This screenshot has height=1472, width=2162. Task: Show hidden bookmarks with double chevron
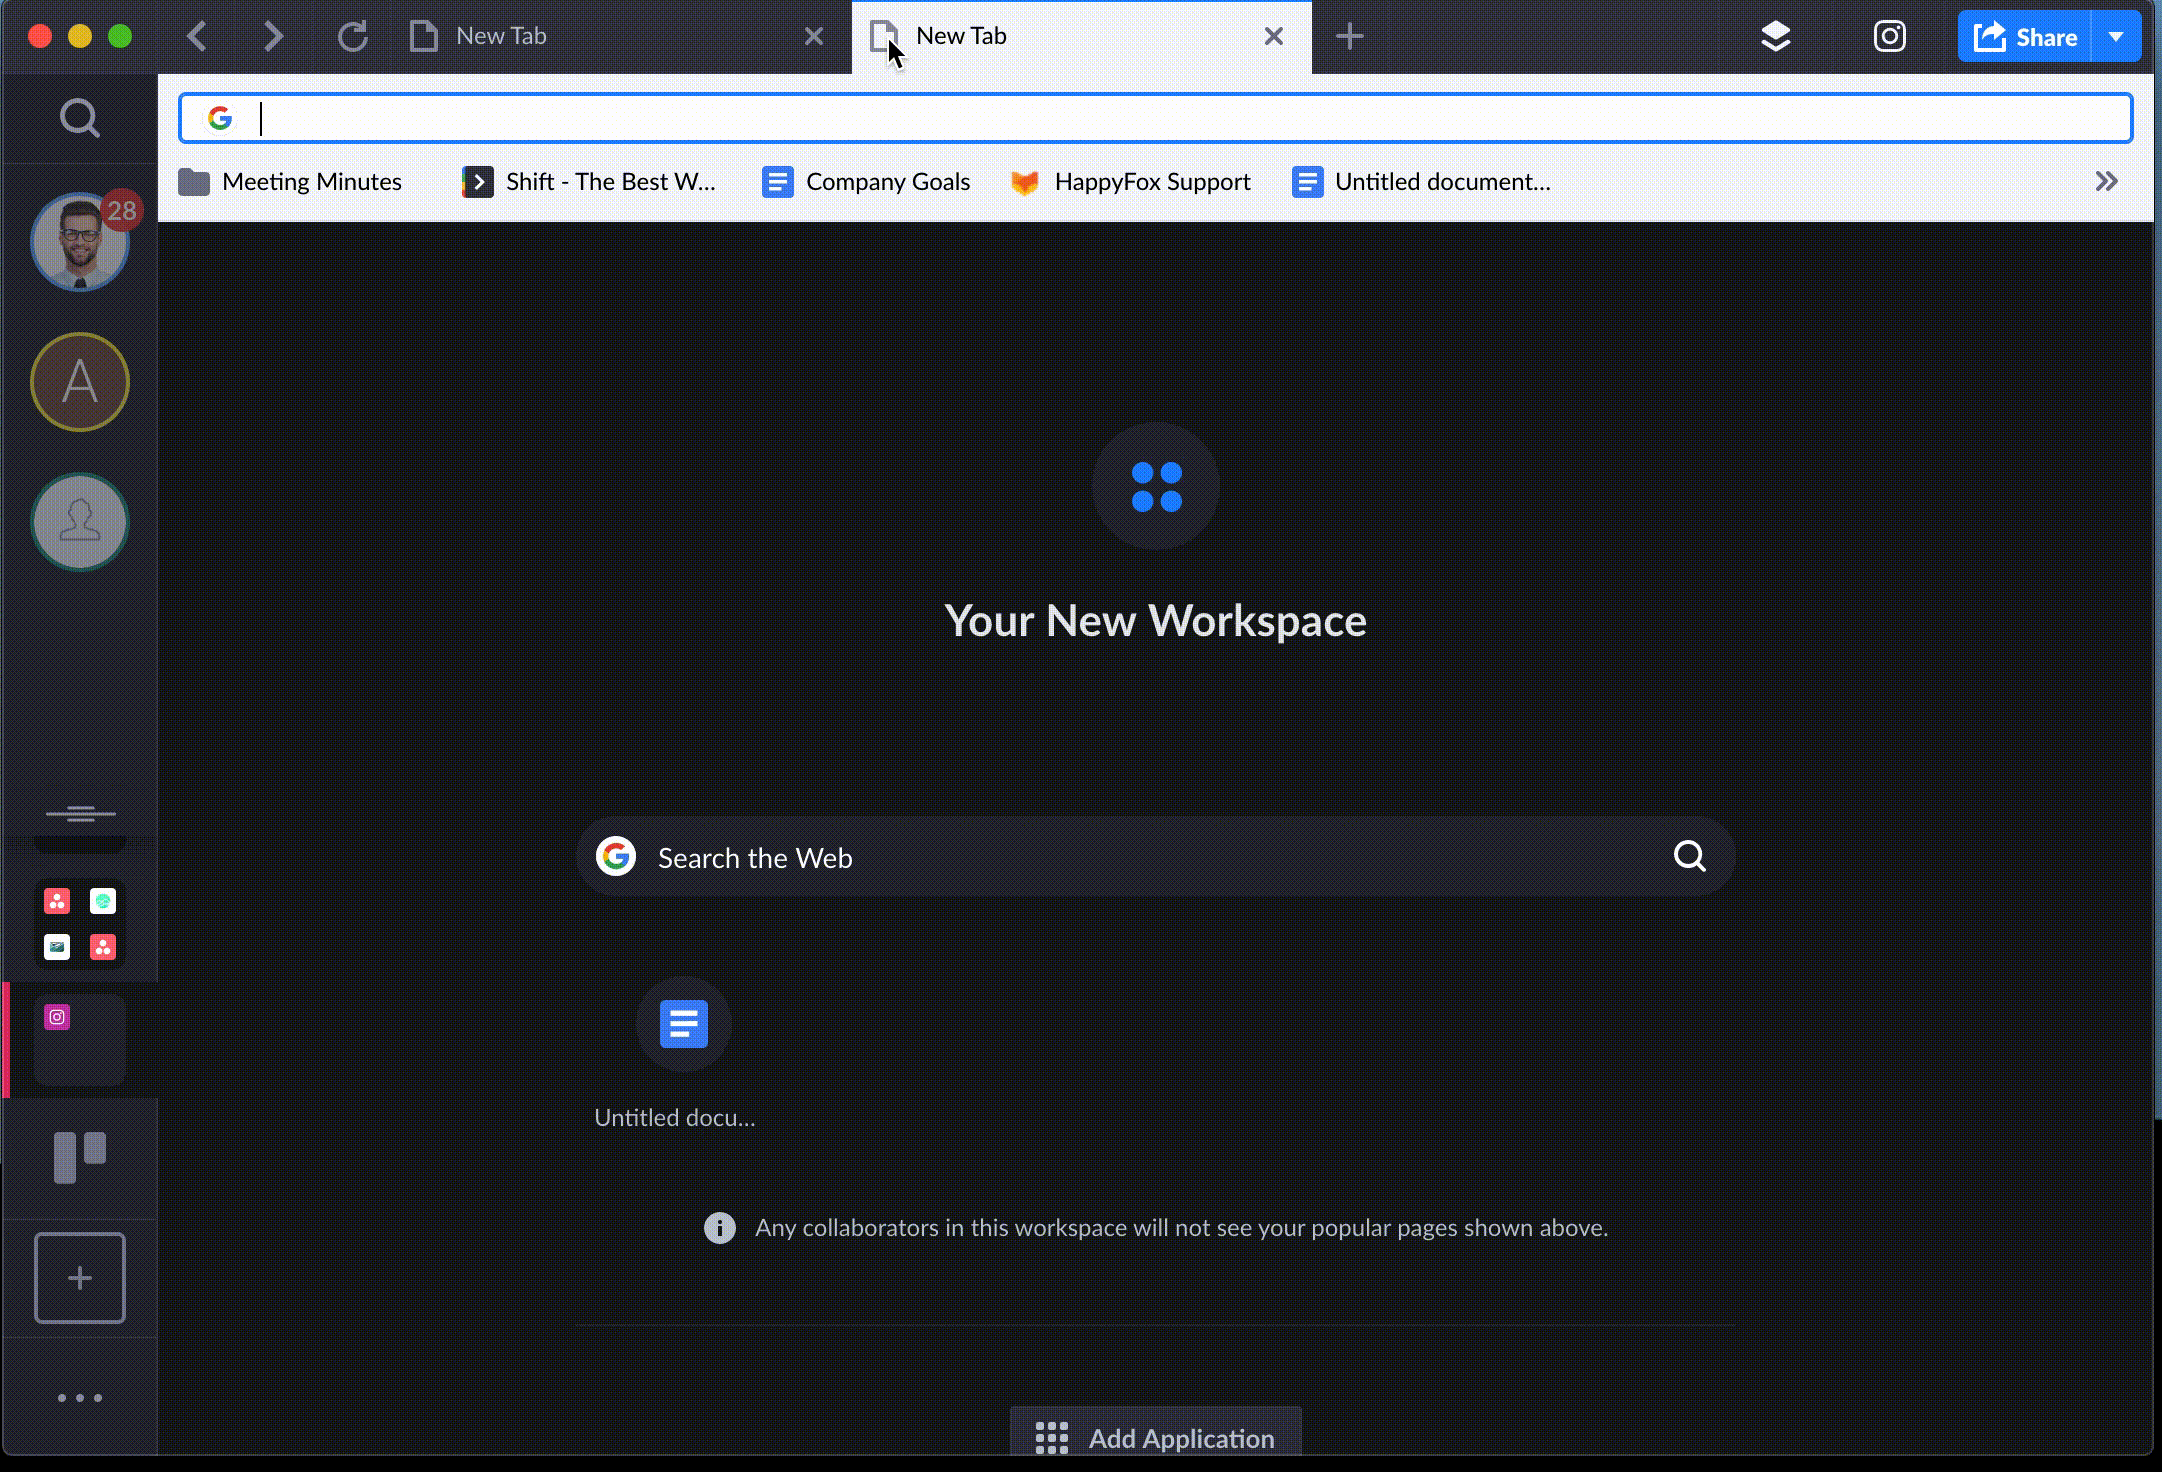tap(2106, 181)
